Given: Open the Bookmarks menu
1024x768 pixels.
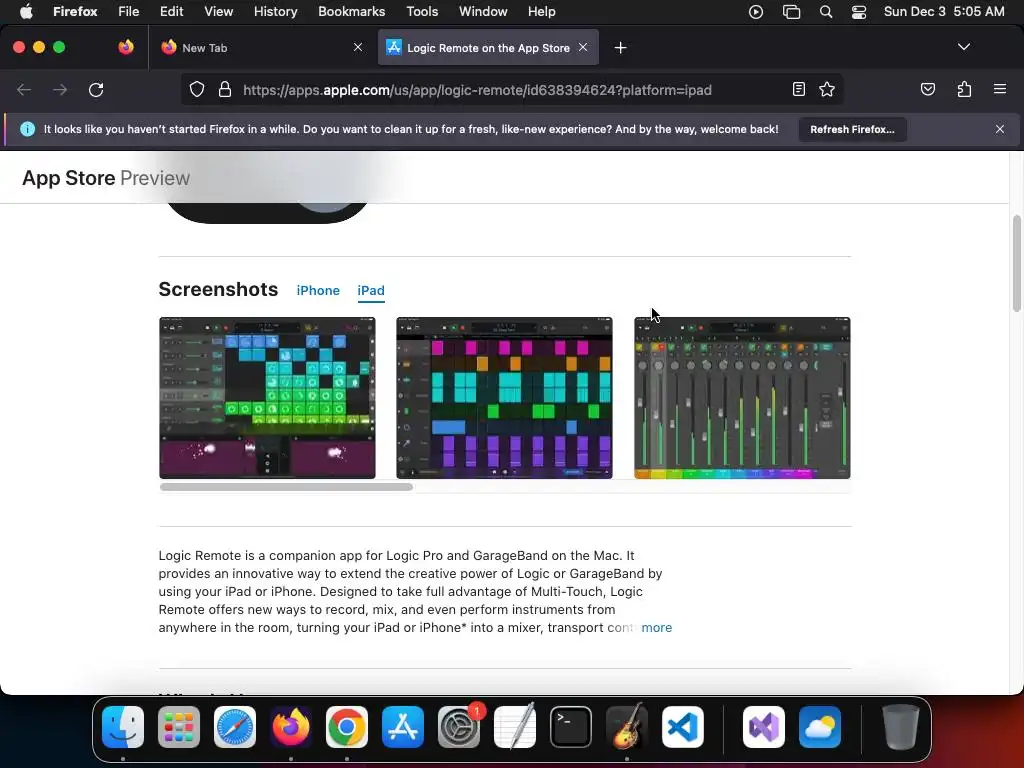Looking at the screenshot, I should 351,12.
